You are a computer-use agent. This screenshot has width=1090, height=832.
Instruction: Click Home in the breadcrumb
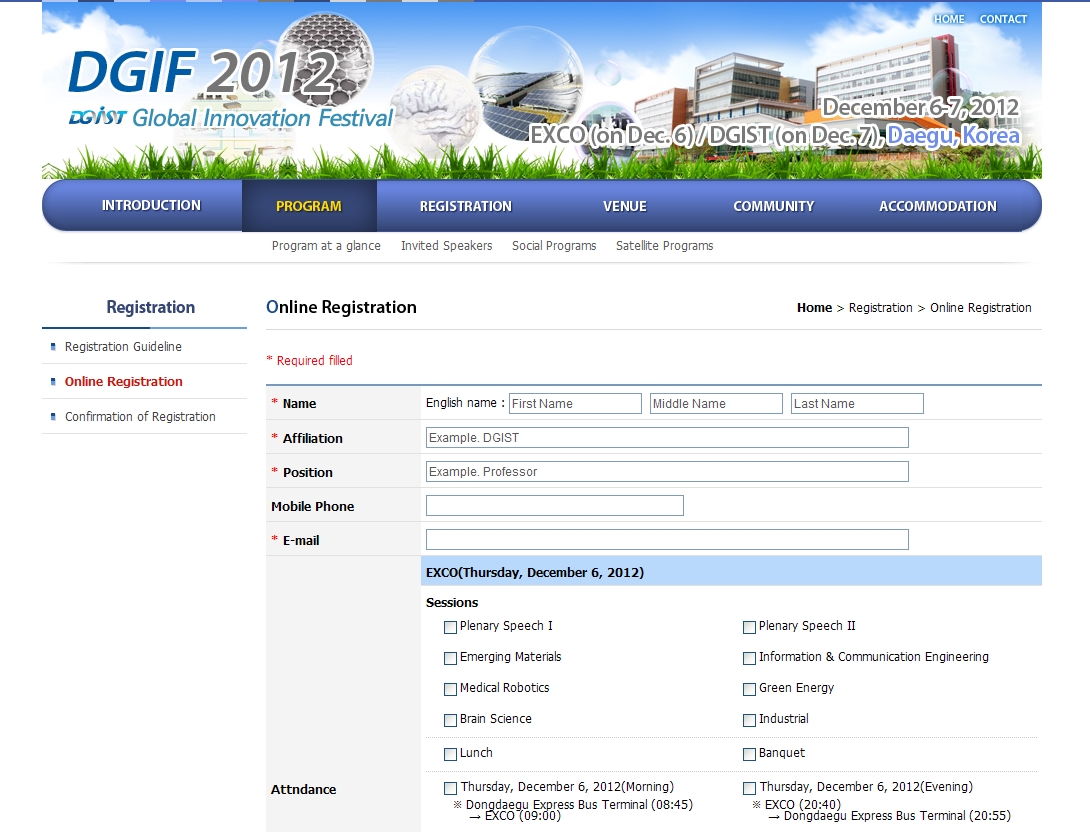pyautogui.click(x=814, y=307)
